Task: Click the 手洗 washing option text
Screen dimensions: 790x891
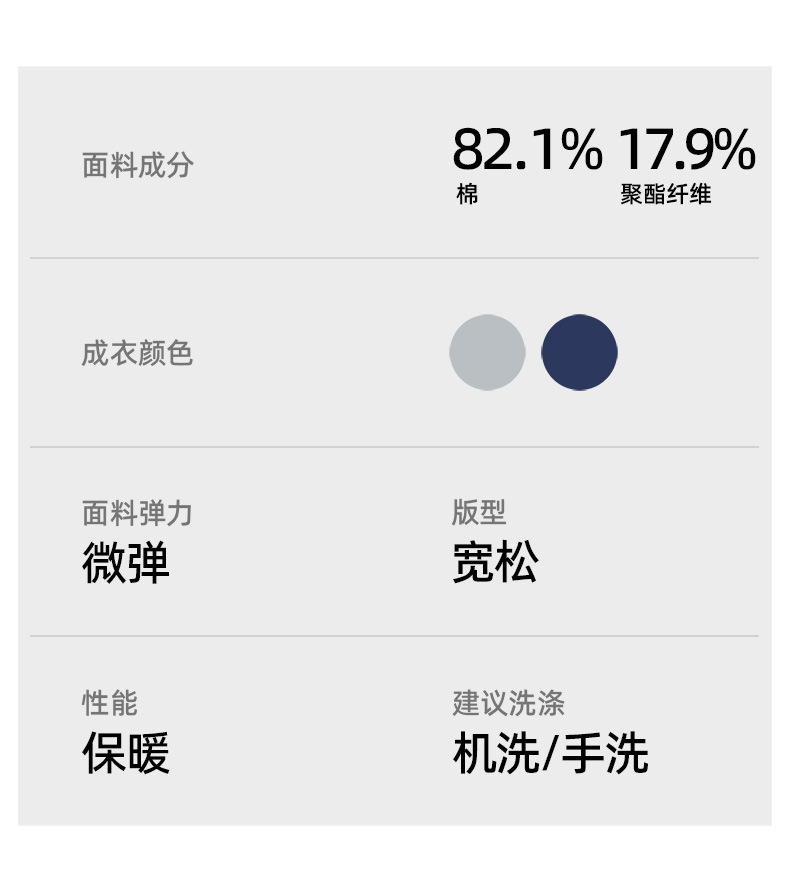Action: coord(604,753)
